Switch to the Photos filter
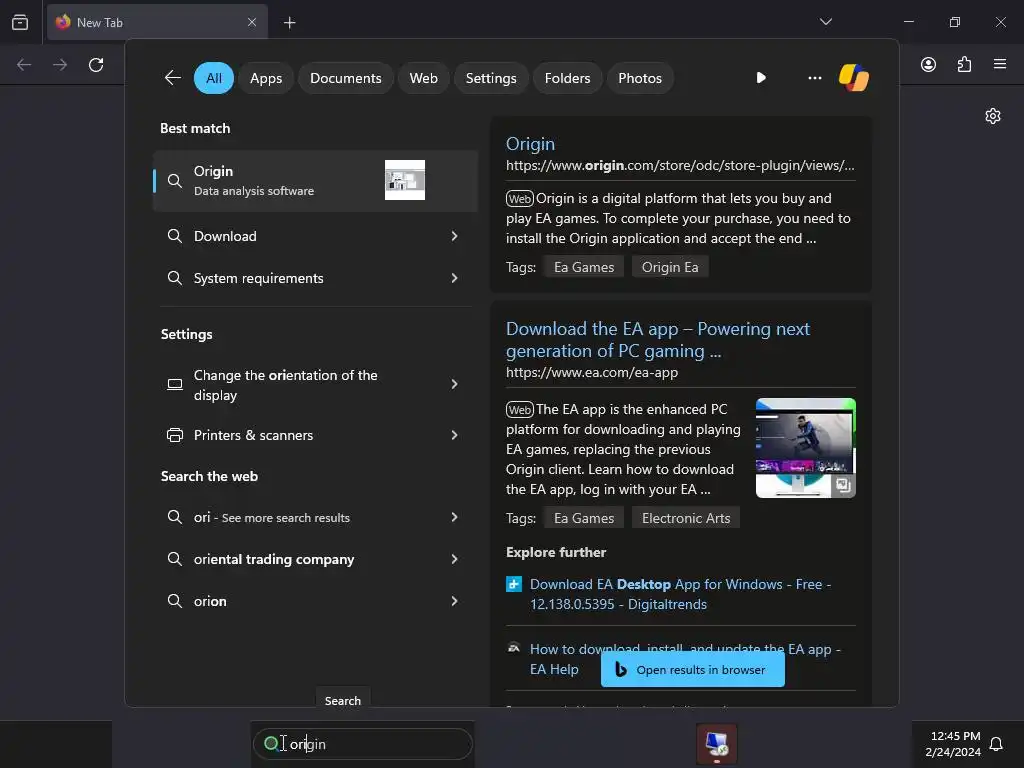 639,78
